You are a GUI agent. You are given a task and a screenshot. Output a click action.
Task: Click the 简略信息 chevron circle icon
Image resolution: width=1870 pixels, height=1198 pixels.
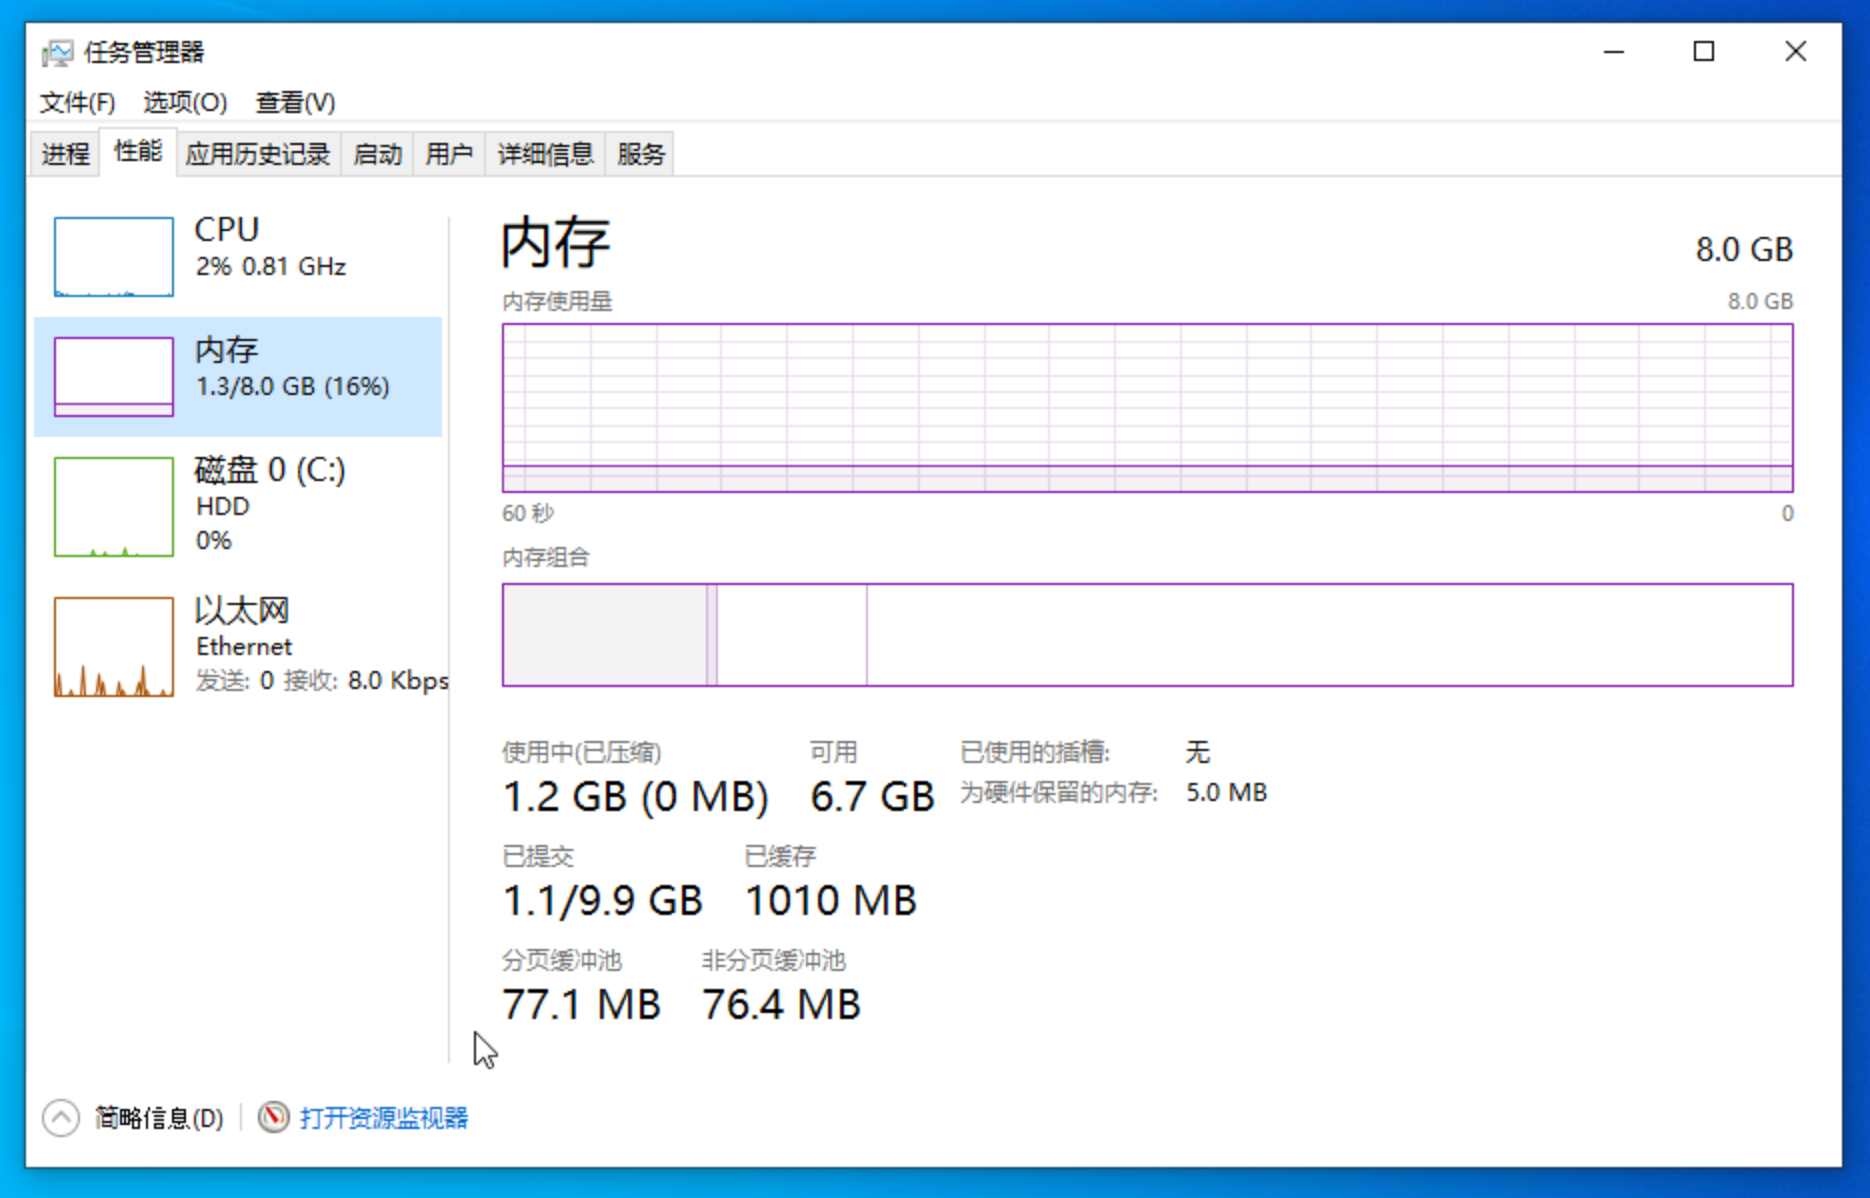point(62,1117)
